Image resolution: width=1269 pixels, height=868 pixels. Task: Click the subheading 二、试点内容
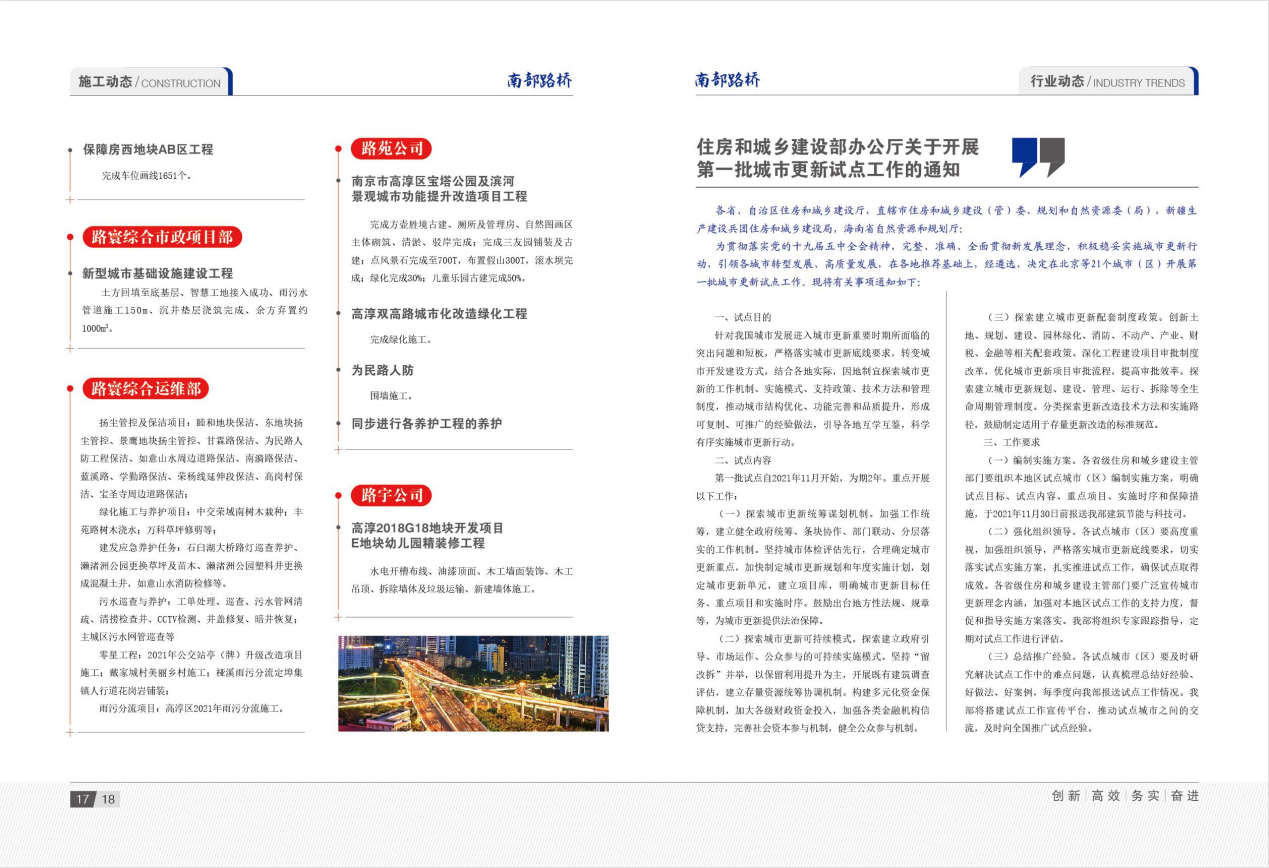tap(743, 460)
